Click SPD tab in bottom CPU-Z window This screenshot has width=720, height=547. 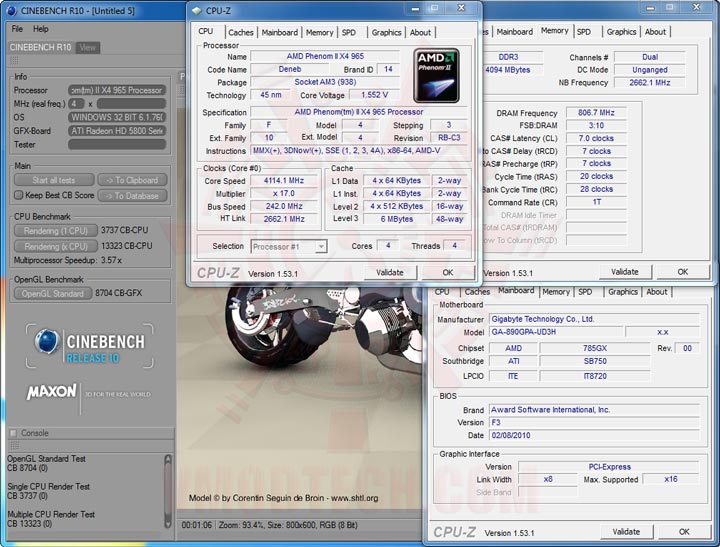pyautogui.click(x=585, y=292)
